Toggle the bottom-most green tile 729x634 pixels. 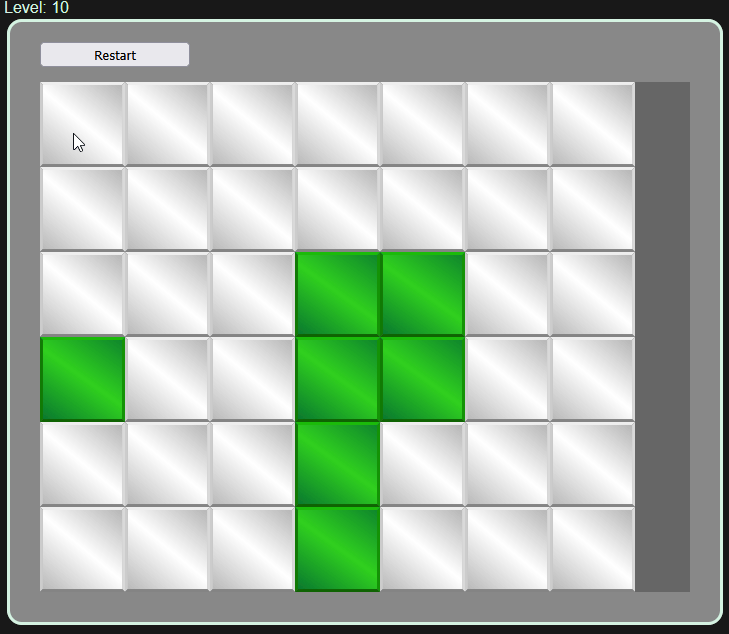(338, 549)
